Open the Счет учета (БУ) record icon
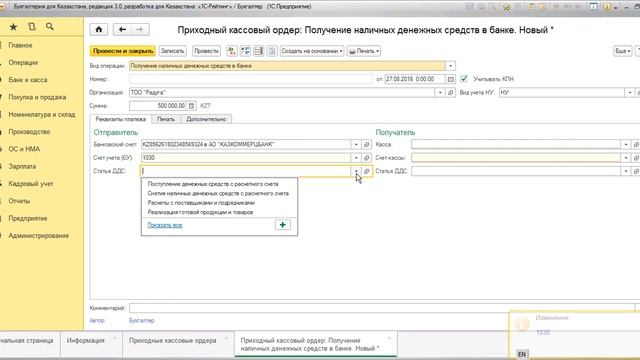 point(366,158)
